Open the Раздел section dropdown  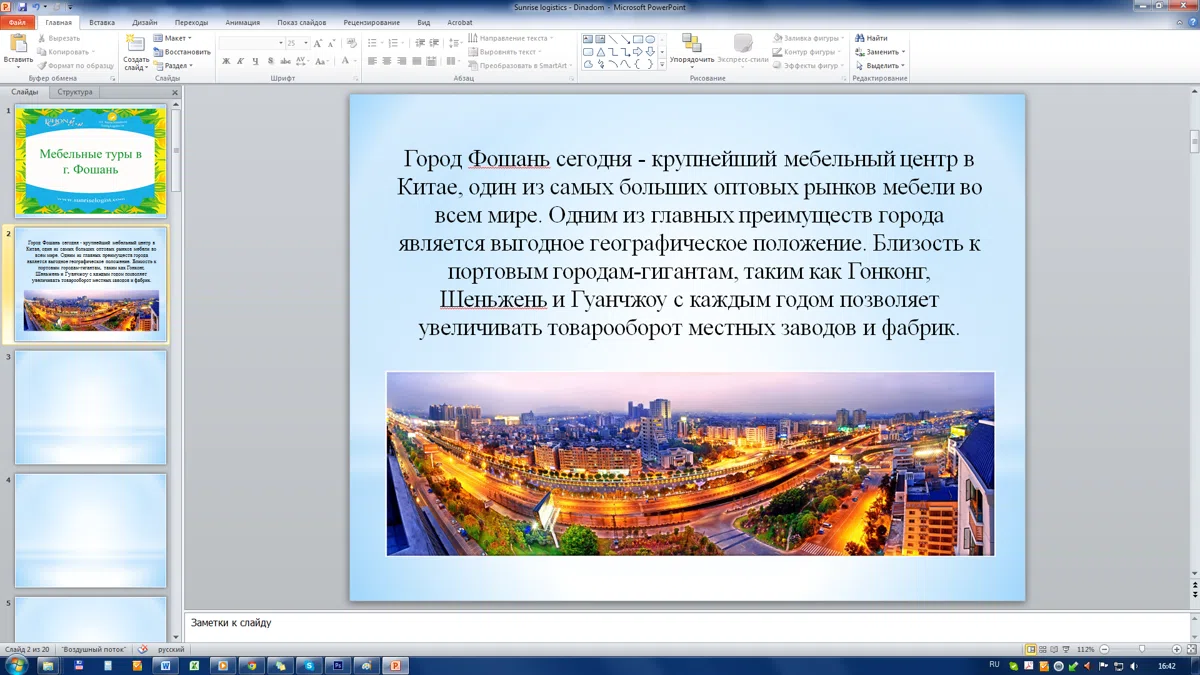tap(172, 66)
